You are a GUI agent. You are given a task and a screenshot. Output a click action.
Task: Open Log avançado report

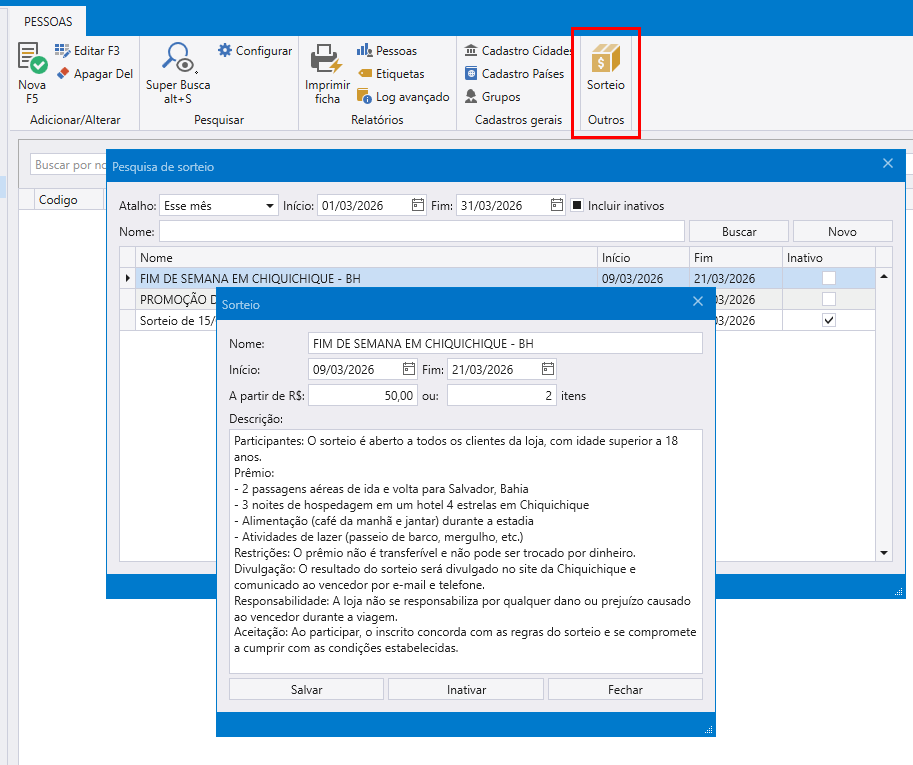point(403,97)
